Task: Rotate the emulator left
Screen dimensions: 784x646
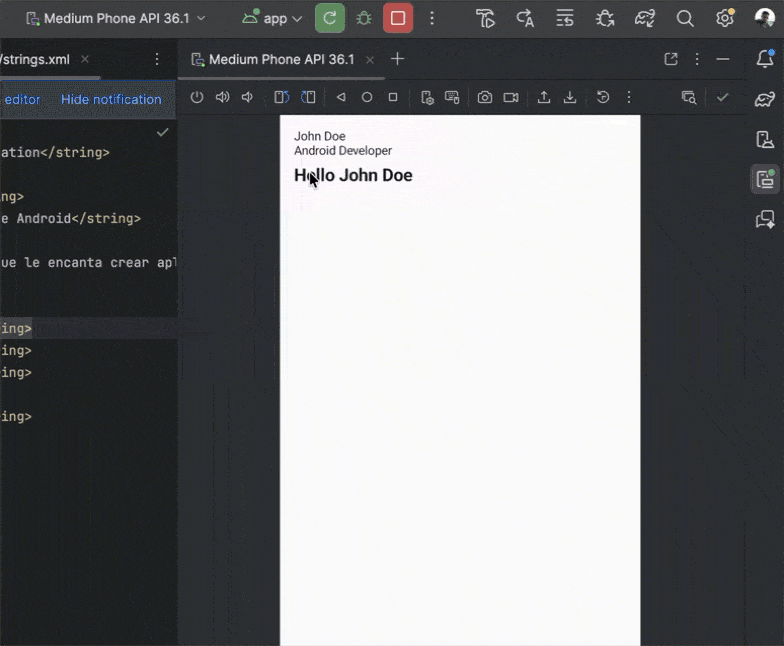Action: (282, 98)
